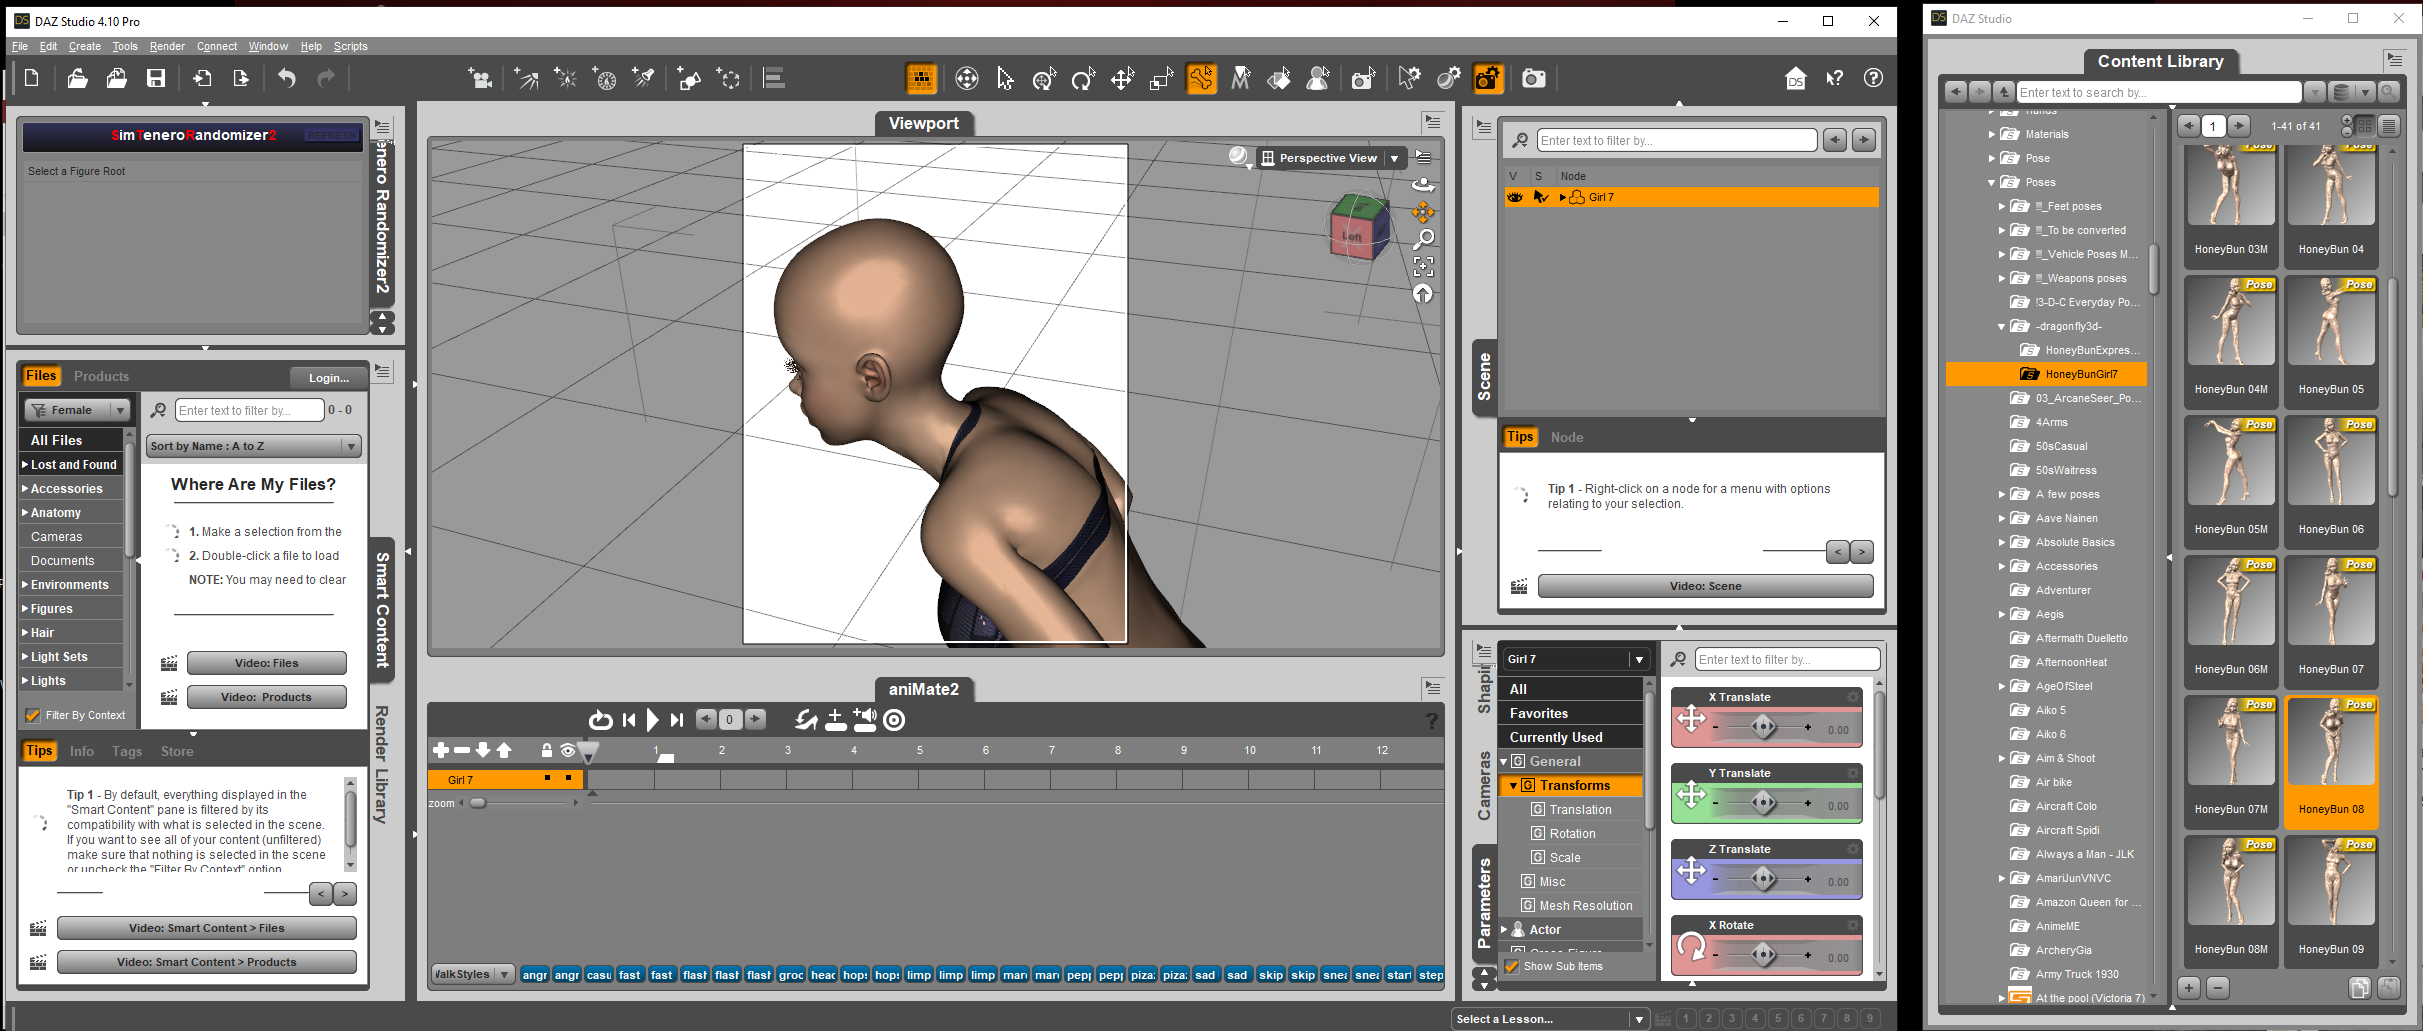Open the Sort by Name dropdown

pyautogui.click(x=253, y=446)
